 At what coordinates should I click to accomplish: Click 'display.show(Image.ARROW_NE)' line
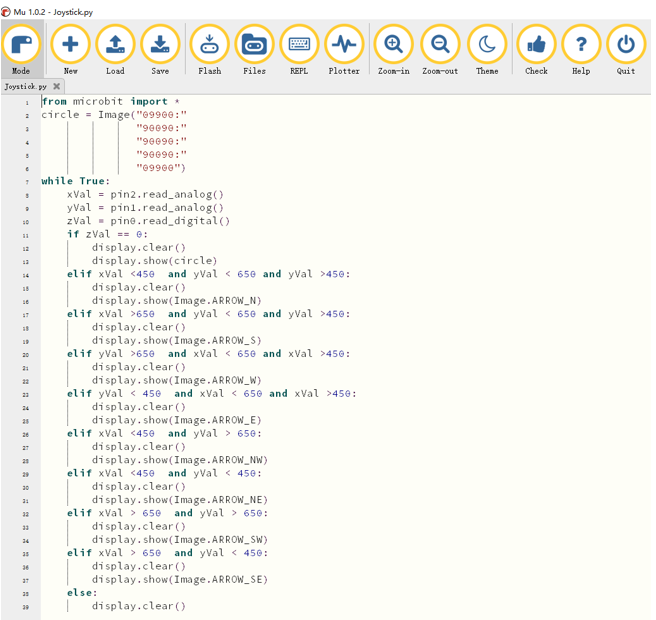(x=180, y=500)
